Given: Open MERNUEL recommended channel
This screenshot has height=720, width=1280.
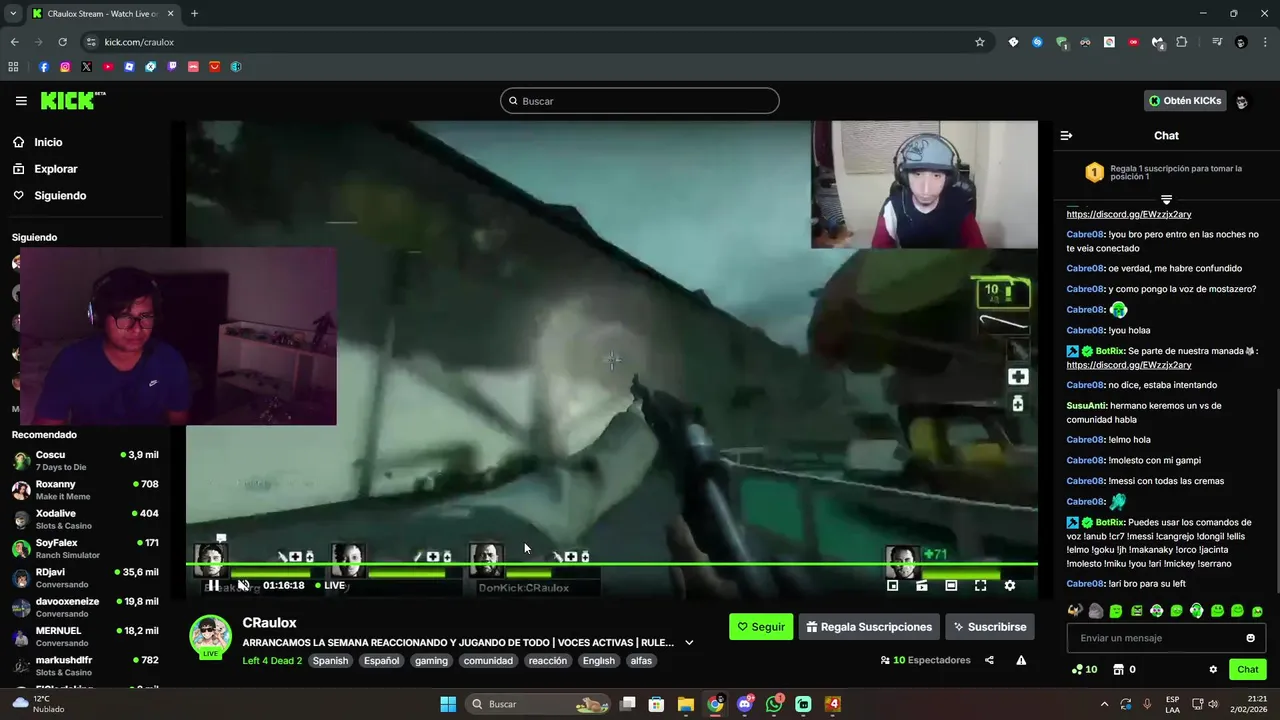Looking at the screenshot, I should [x=85, y=636].
